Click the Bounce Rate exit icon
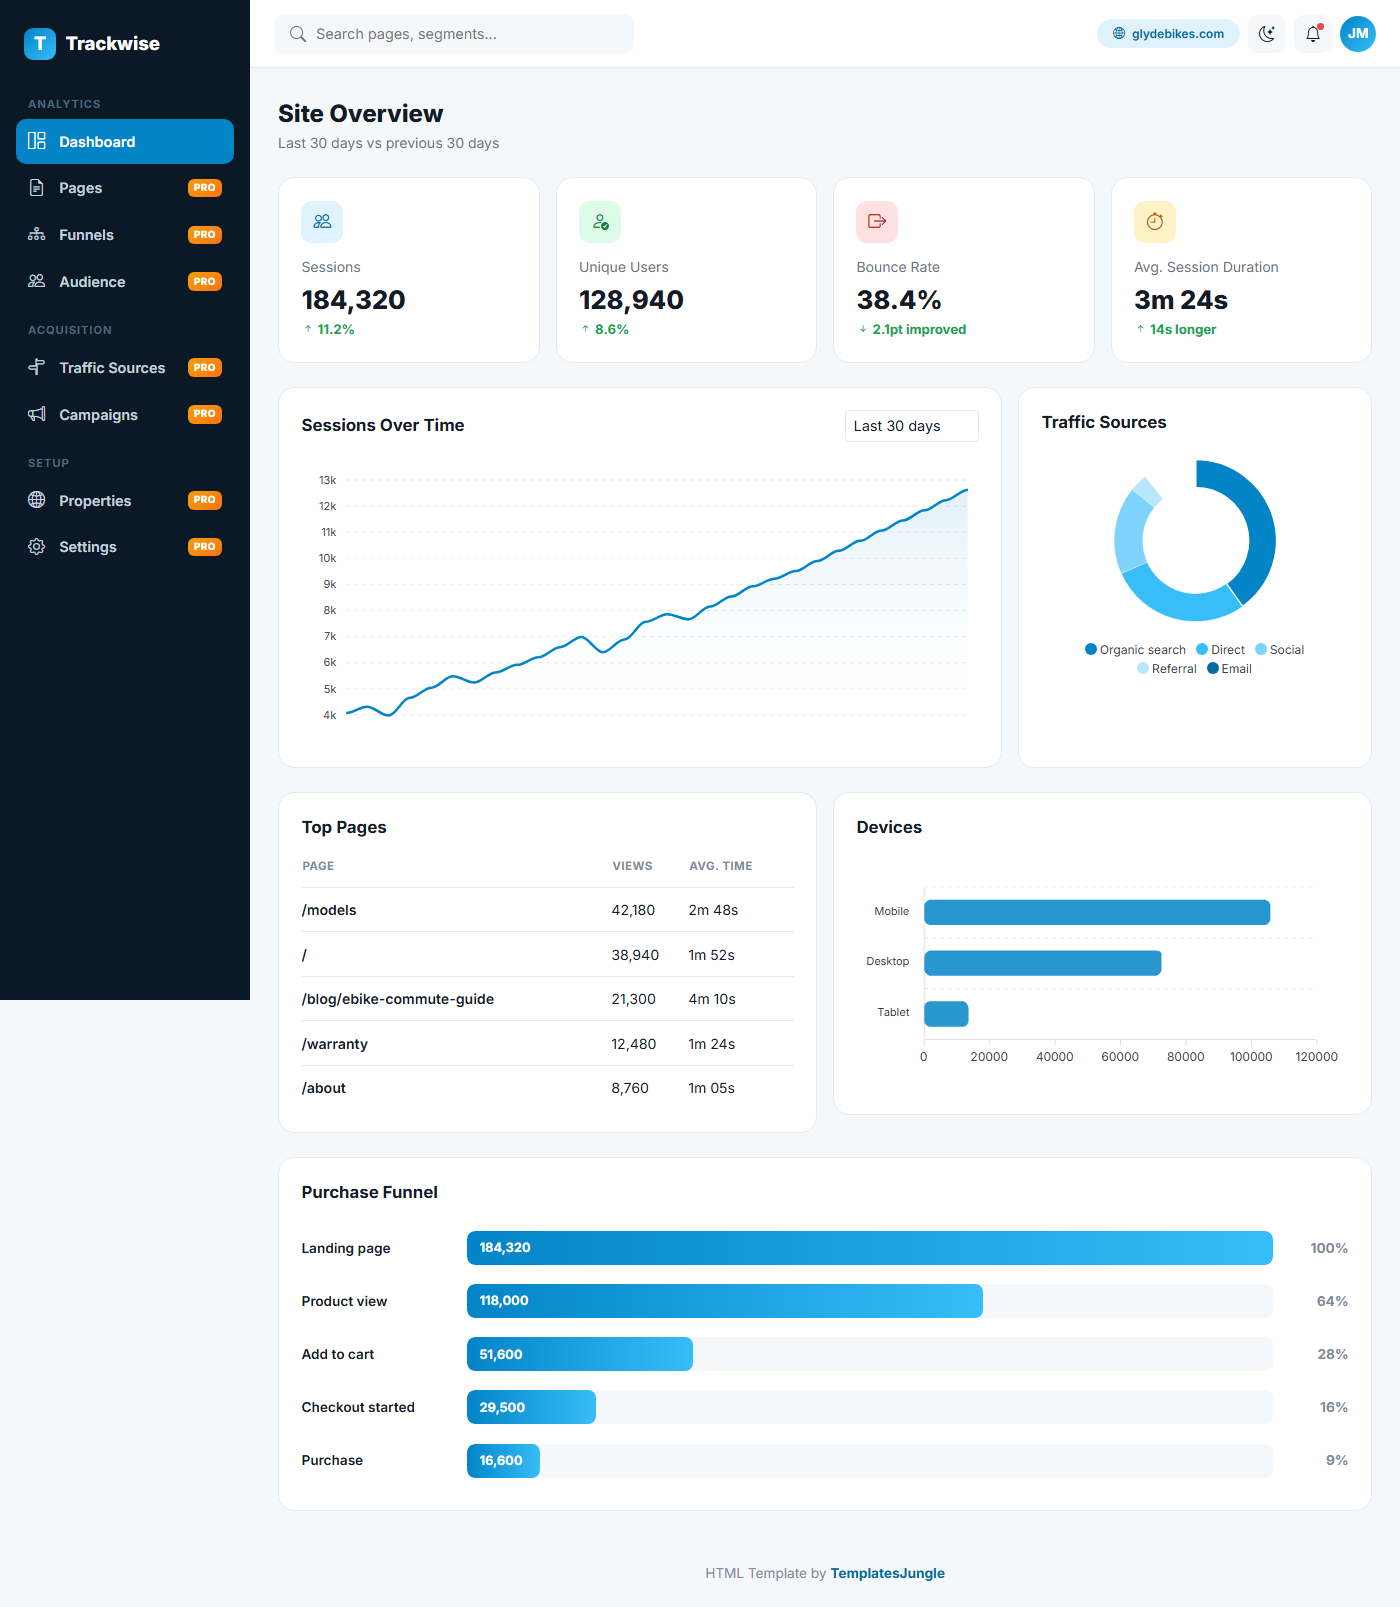 tap(877, 222)
